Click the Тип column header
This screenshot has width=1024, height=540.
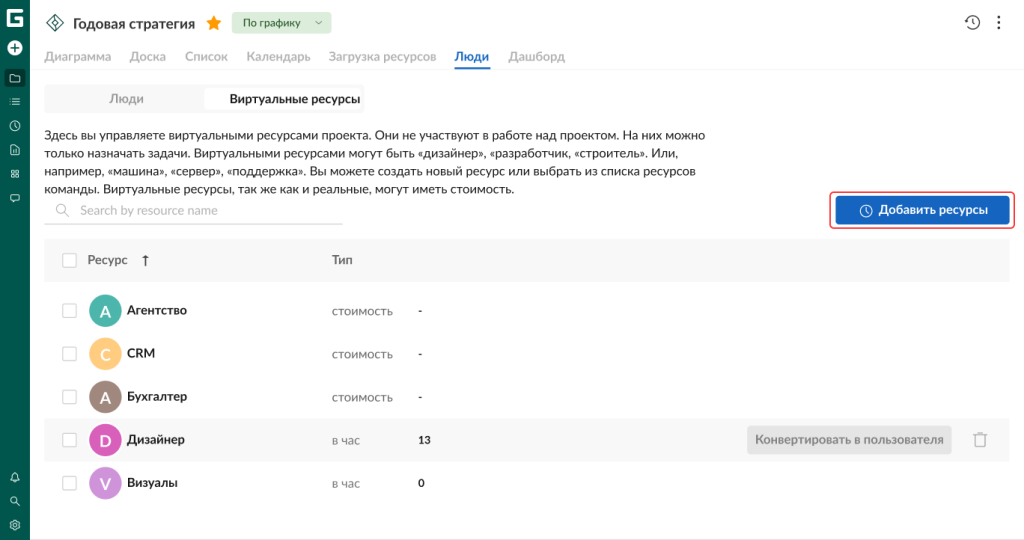coord(342,260)
